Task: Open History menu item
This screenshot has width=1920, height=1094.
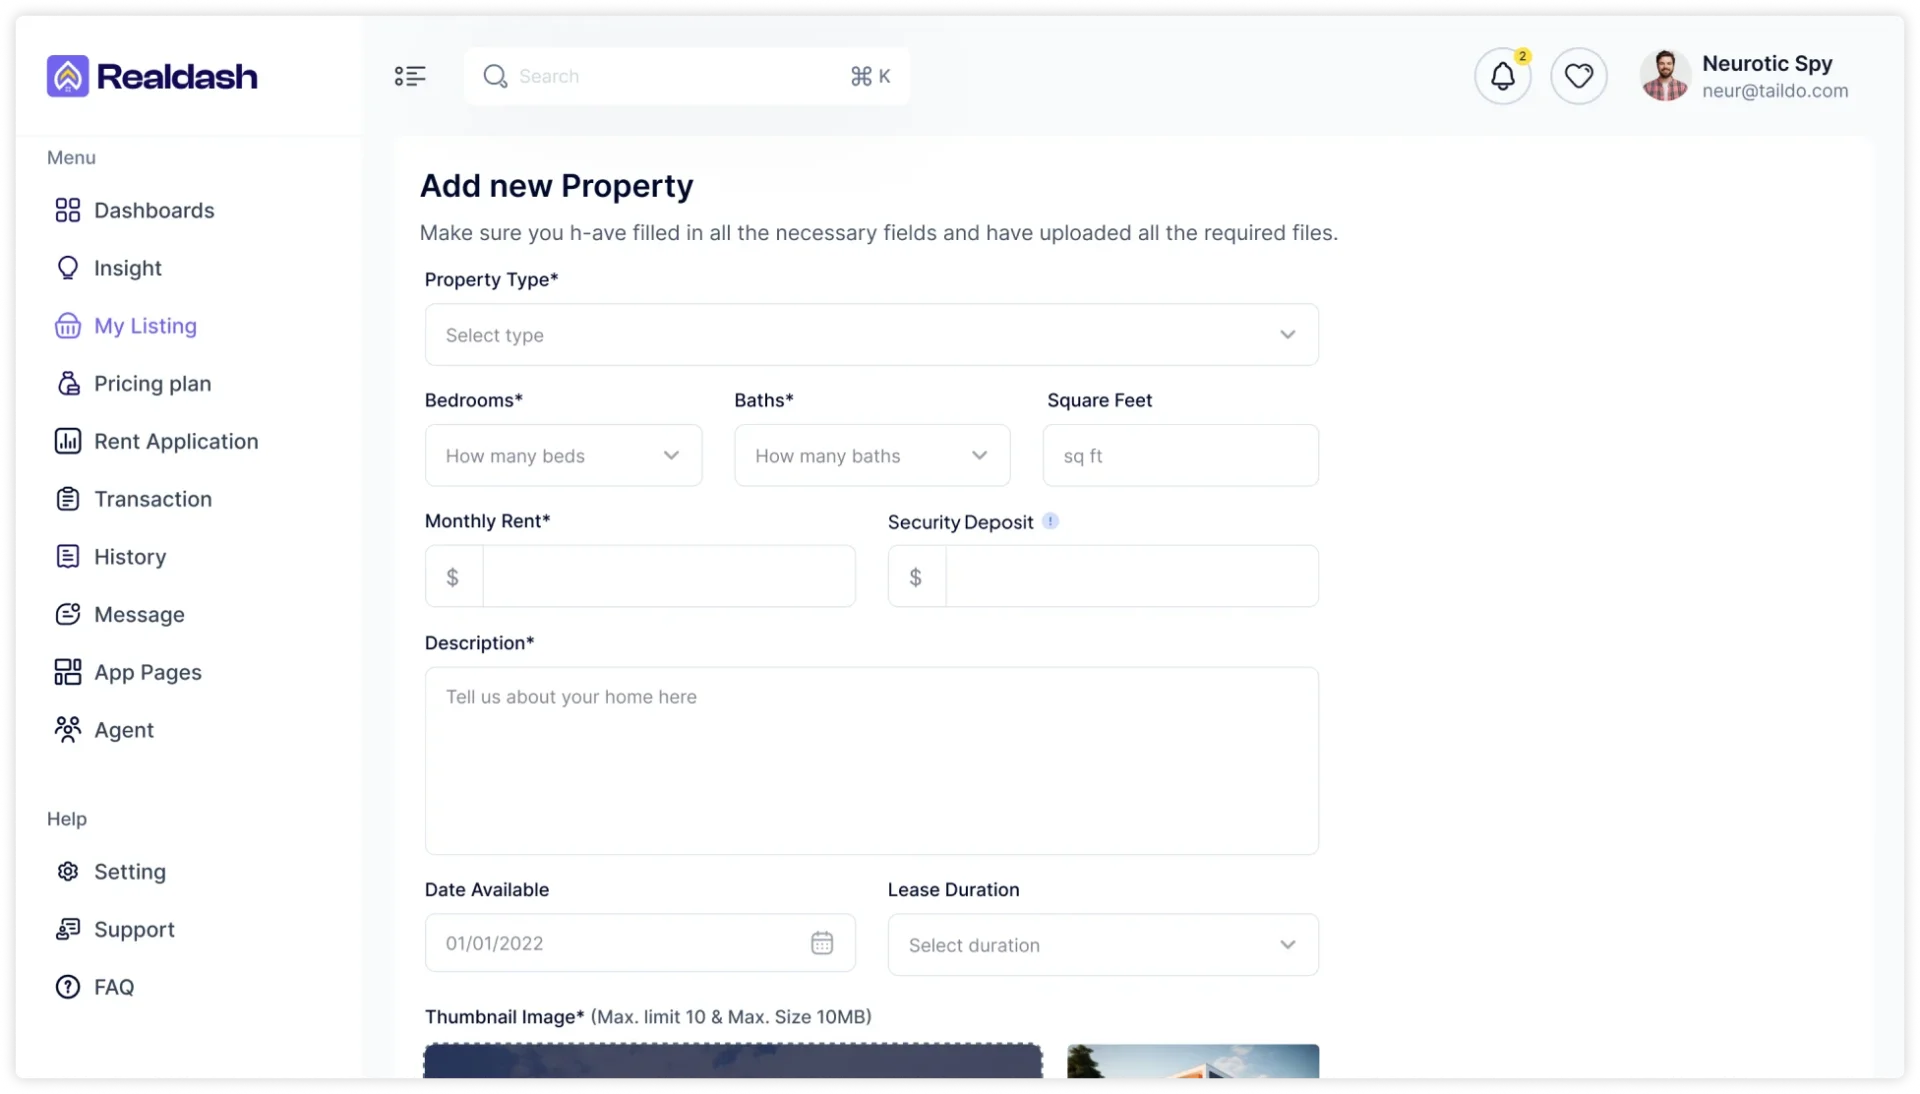Action: point(111,557)
